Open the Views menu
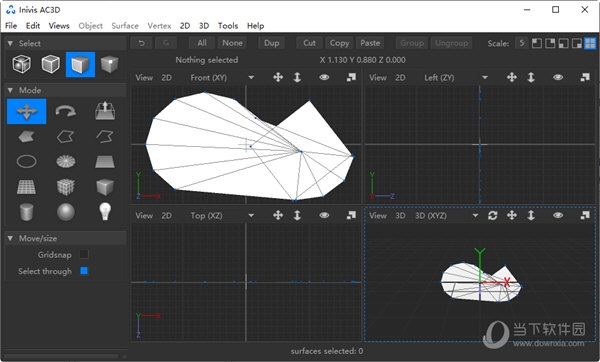This screenshot has width=600, height=362. click(59, 26)
